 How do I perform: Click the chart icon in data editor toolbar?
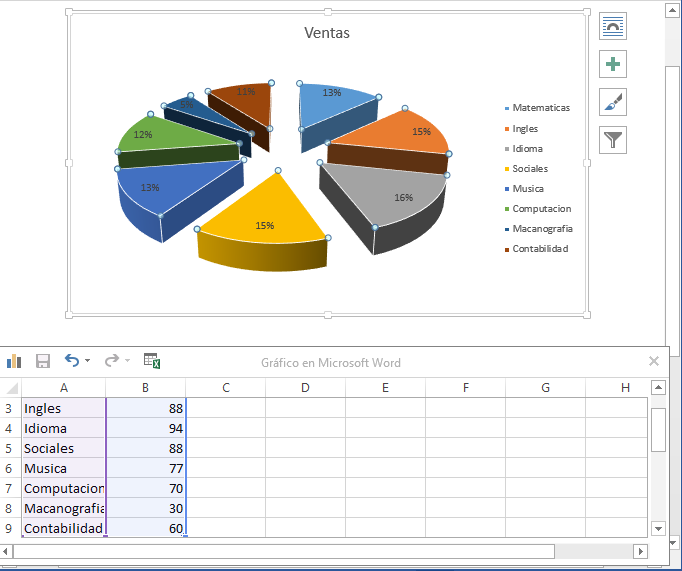pos(14,361)
